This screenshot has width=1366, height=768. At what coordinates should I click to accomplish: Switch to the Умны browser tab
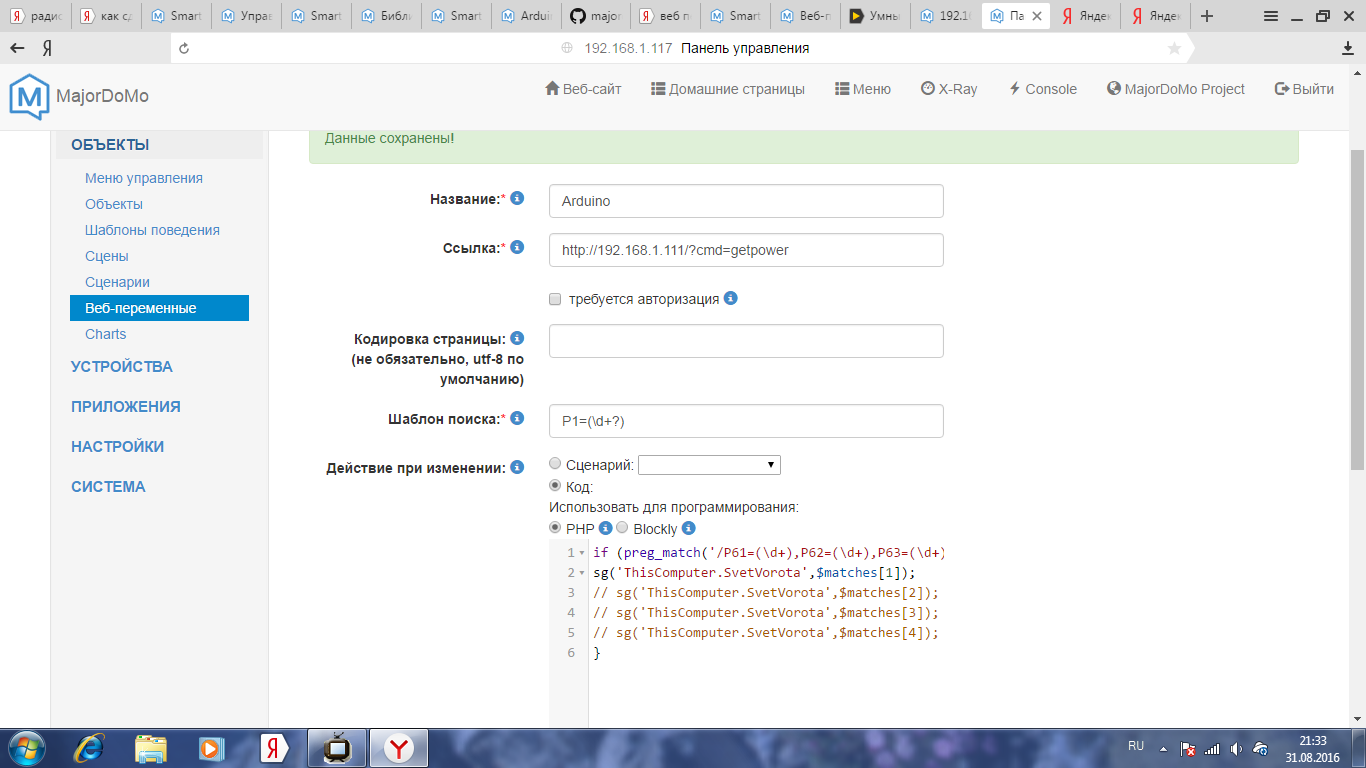876,16
